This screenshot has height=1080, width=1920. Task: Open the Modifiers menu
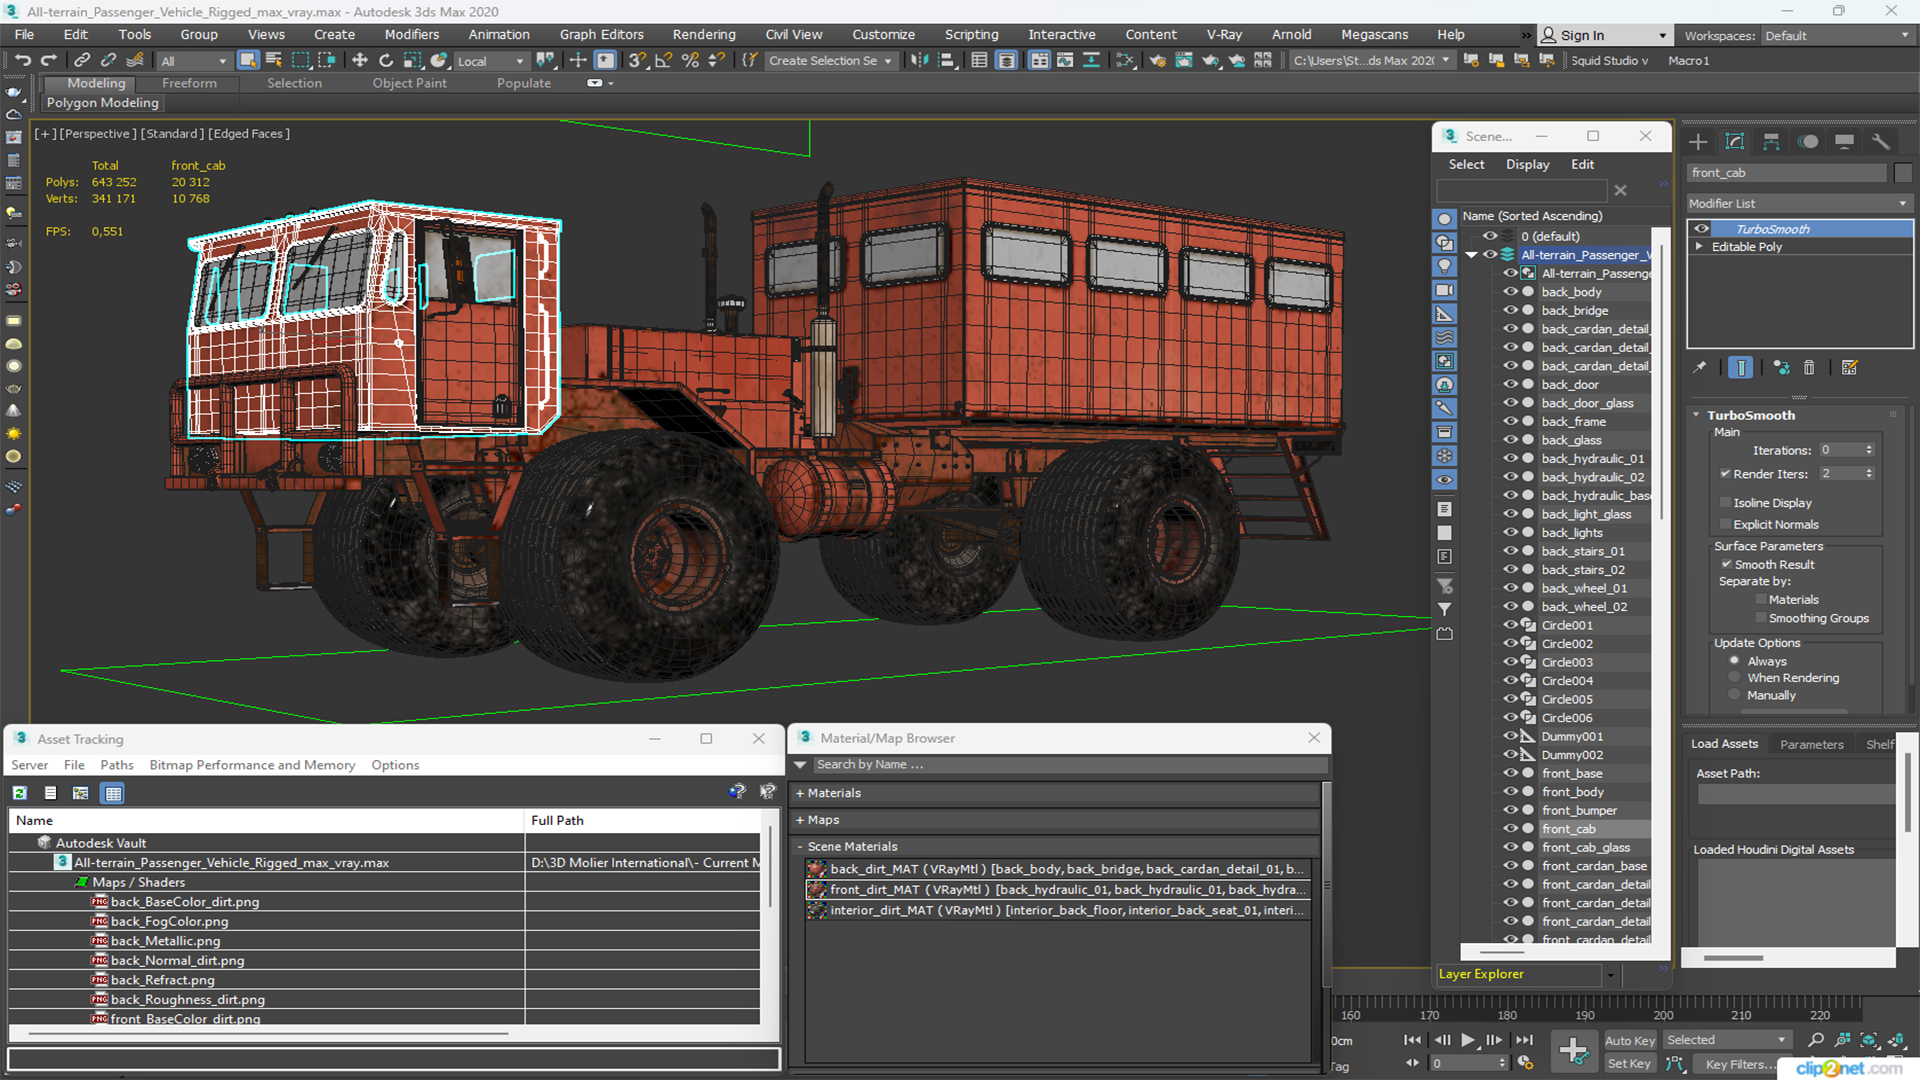coord(411,34)
